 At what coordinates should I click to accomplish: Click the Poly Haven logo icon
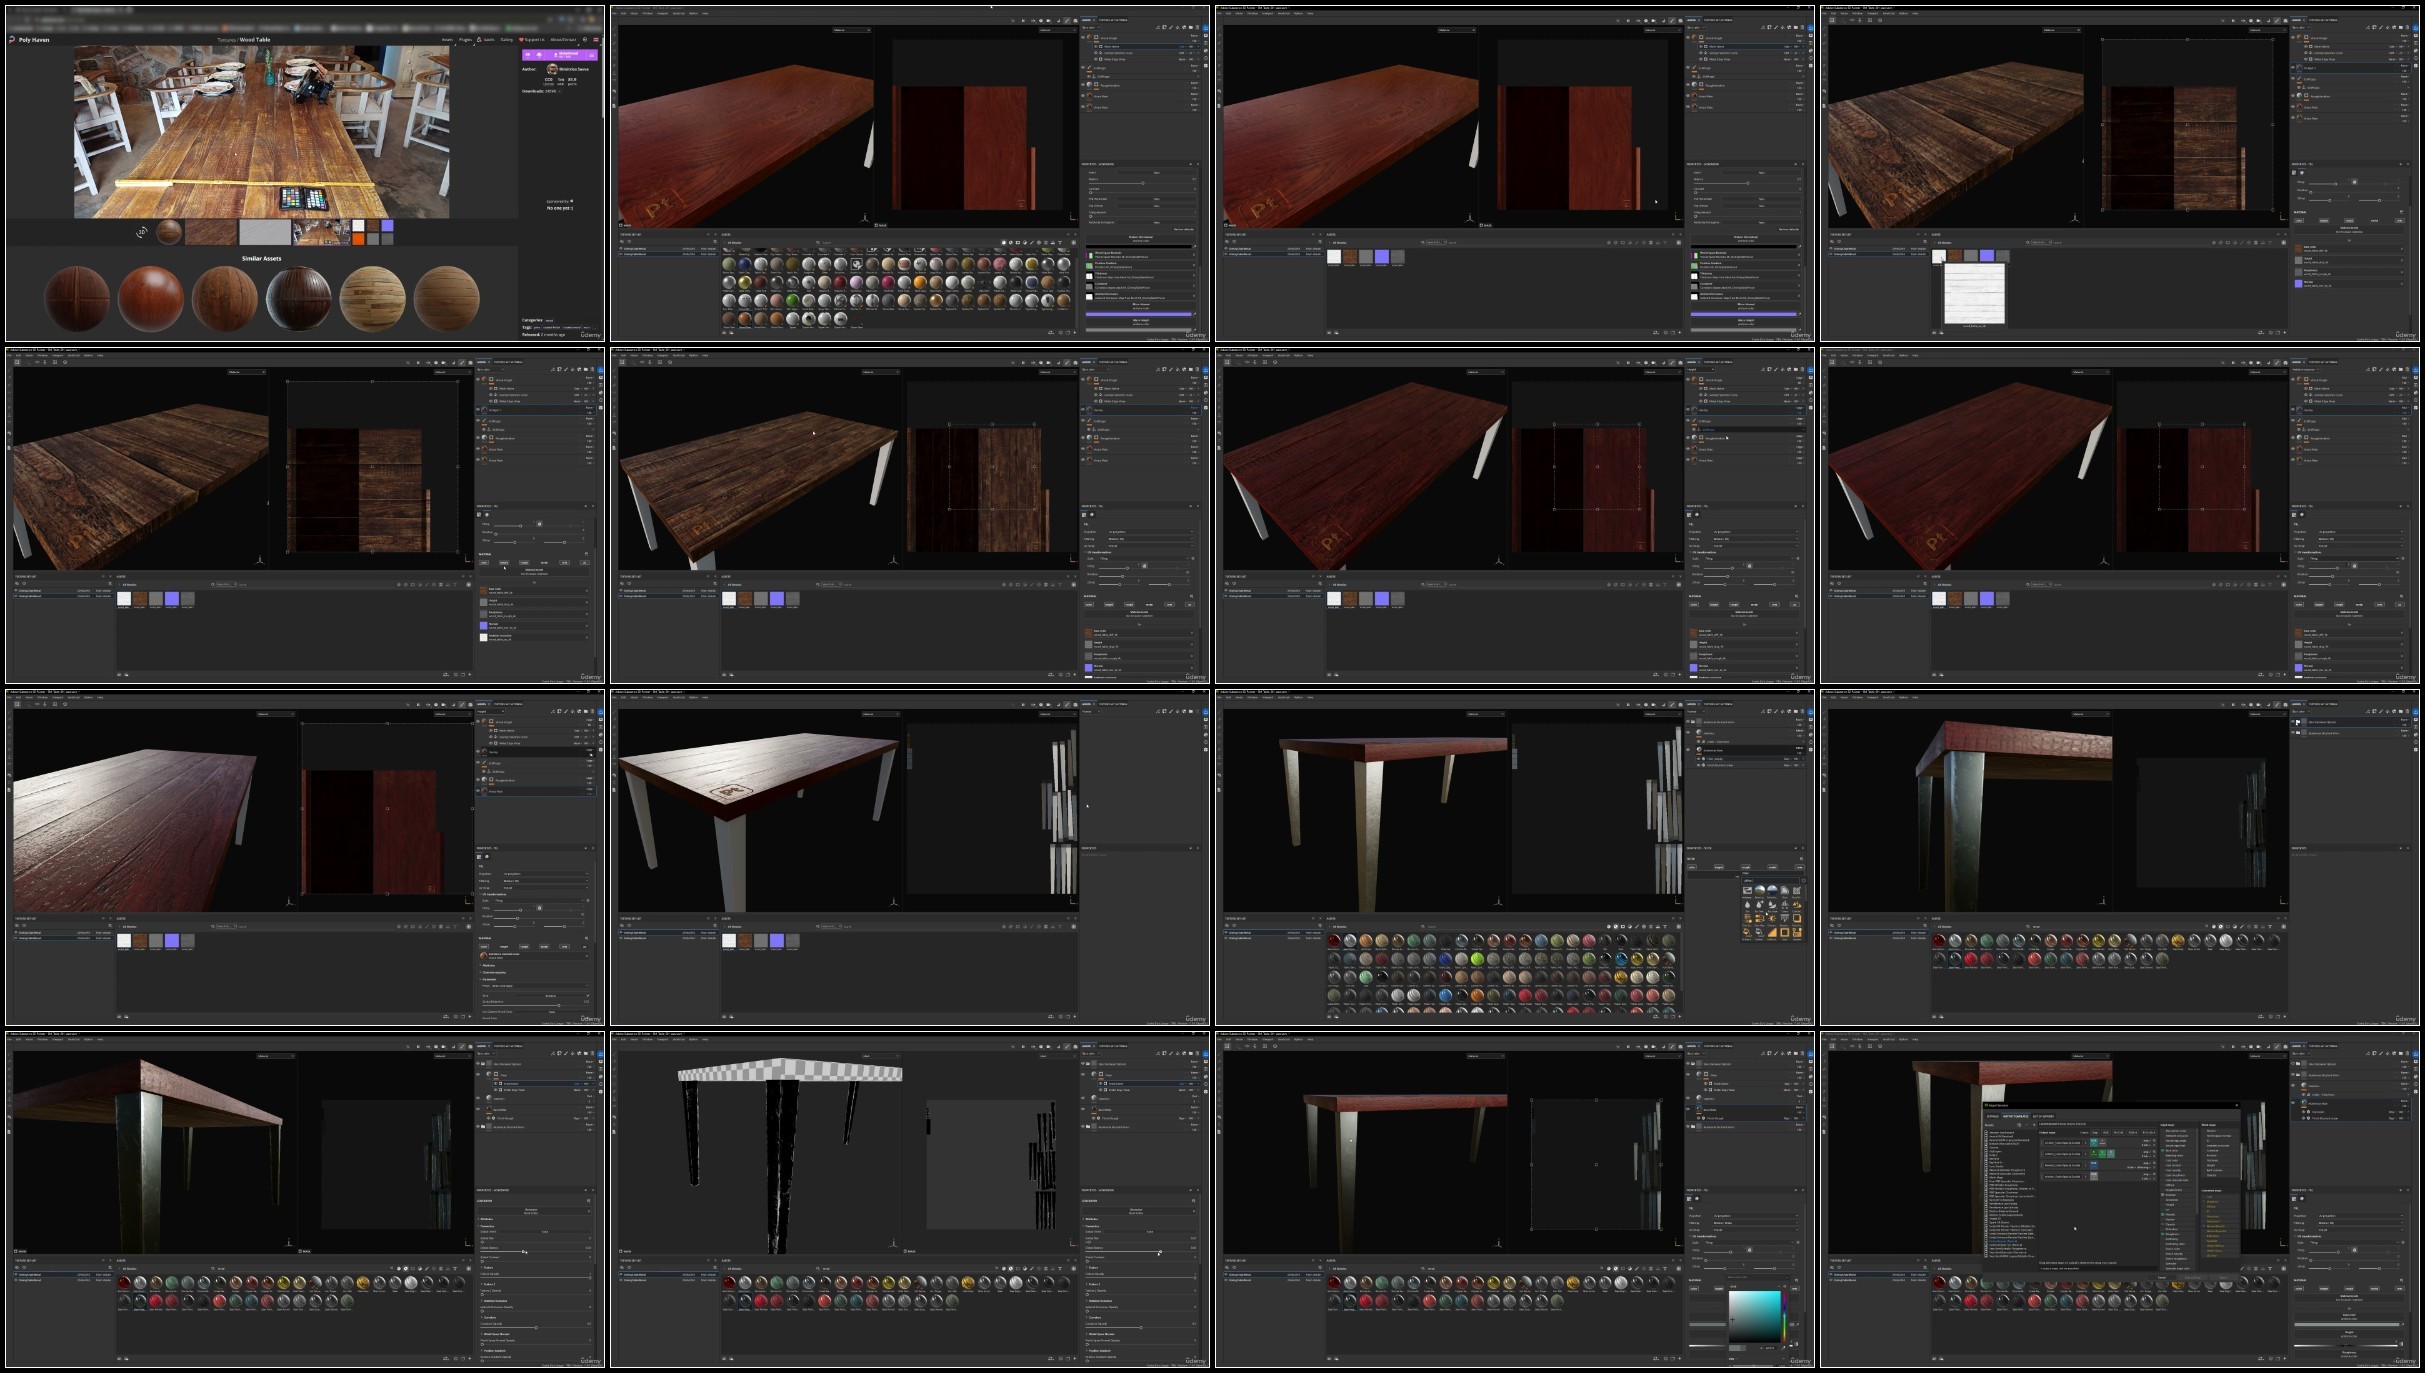pyautogui.click(x=12, y=40)
